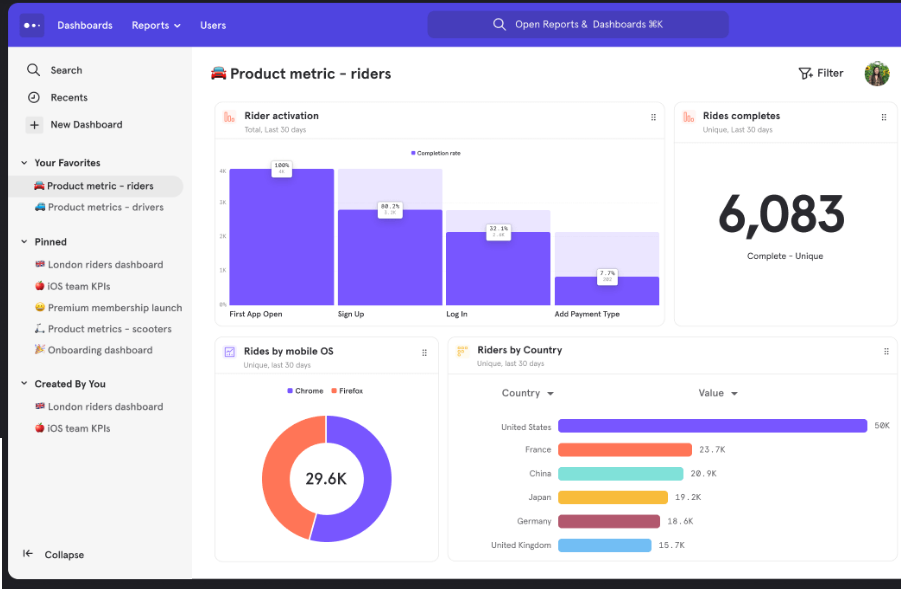The width and height of the screenshot is (901, 590).
Task: Click drag handle on Rider activation card
Action: tap(654, 117)
